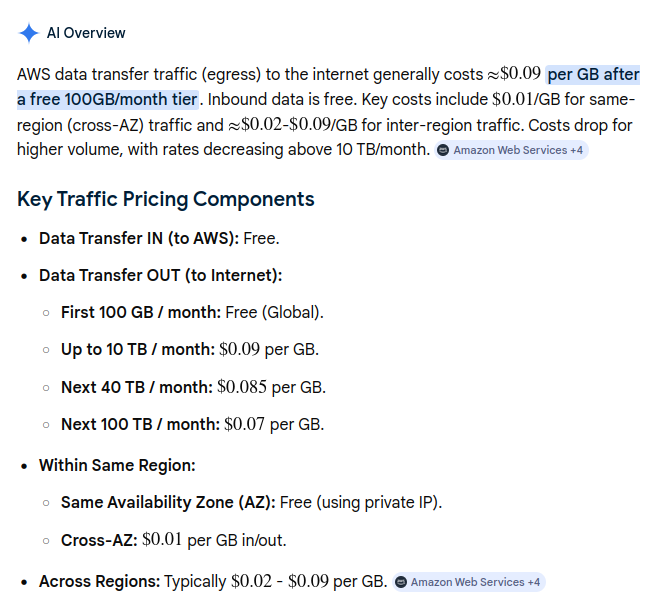Click the AI Overview heading label
Viewport: 659px width, 611px height.
coord(86,33)
